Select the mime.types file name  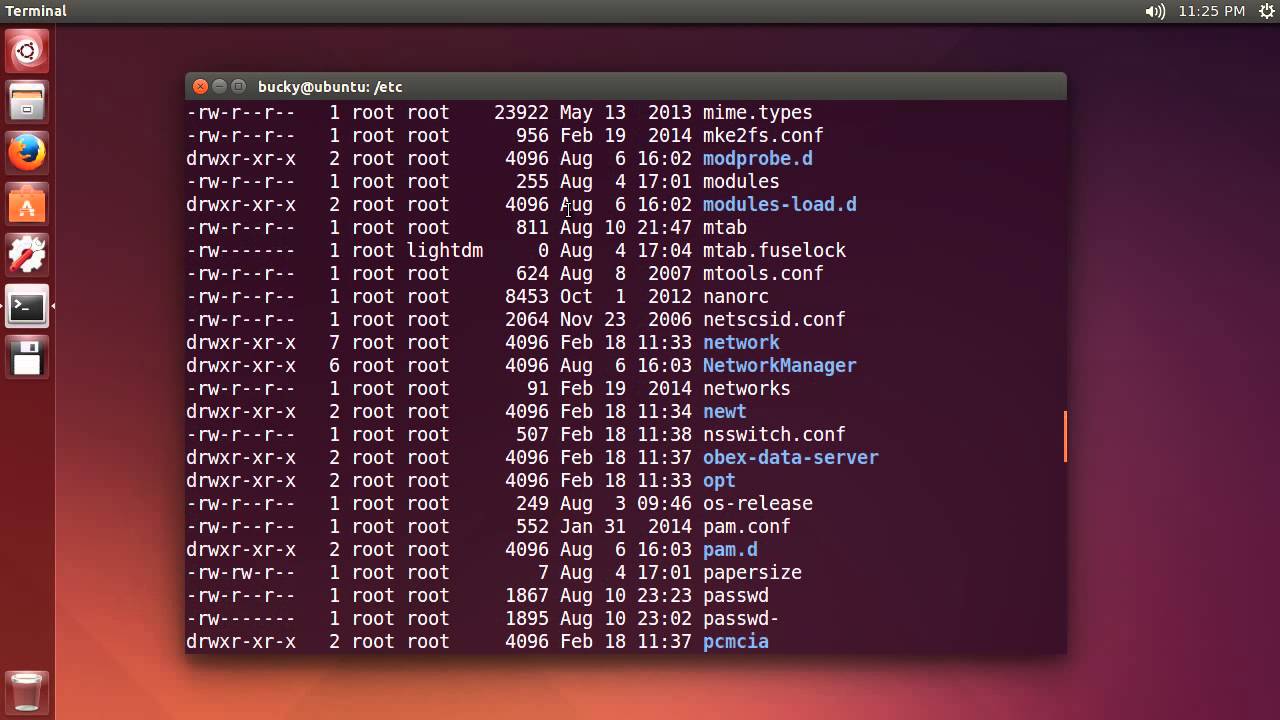[757, 112]
